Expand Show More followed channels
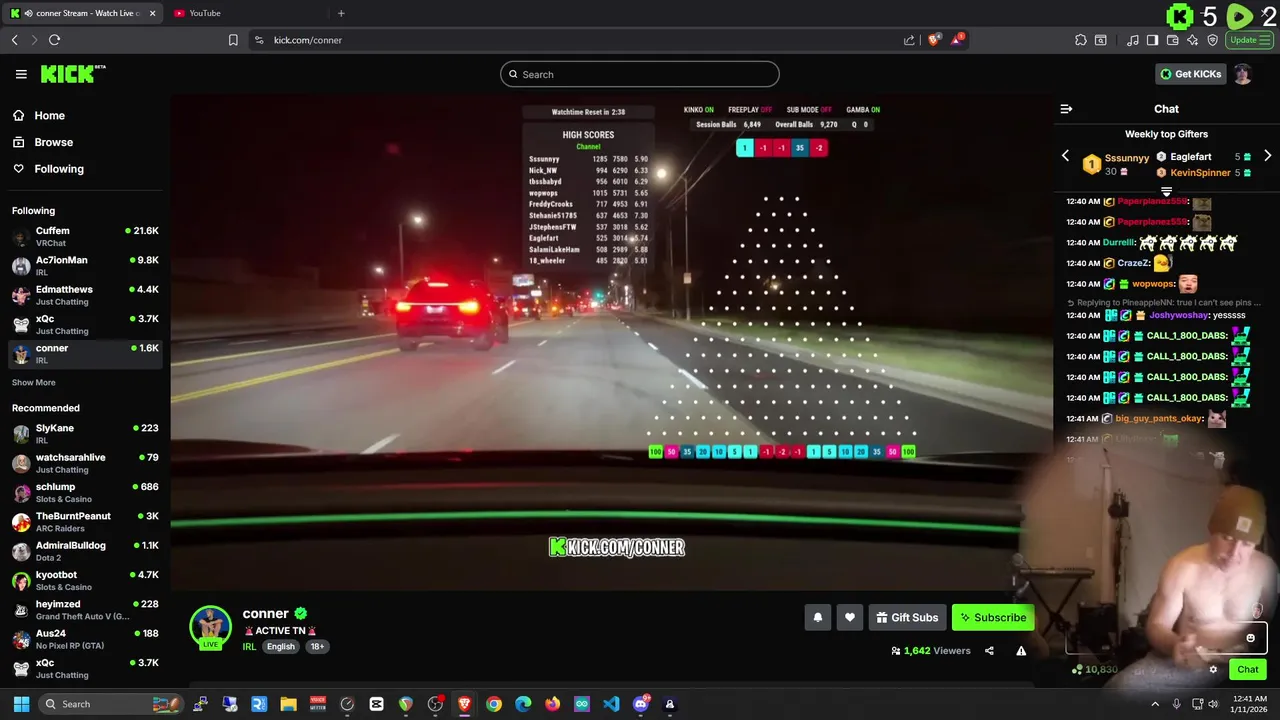Viewport: 1280px width, 720px height. [34, 383]
